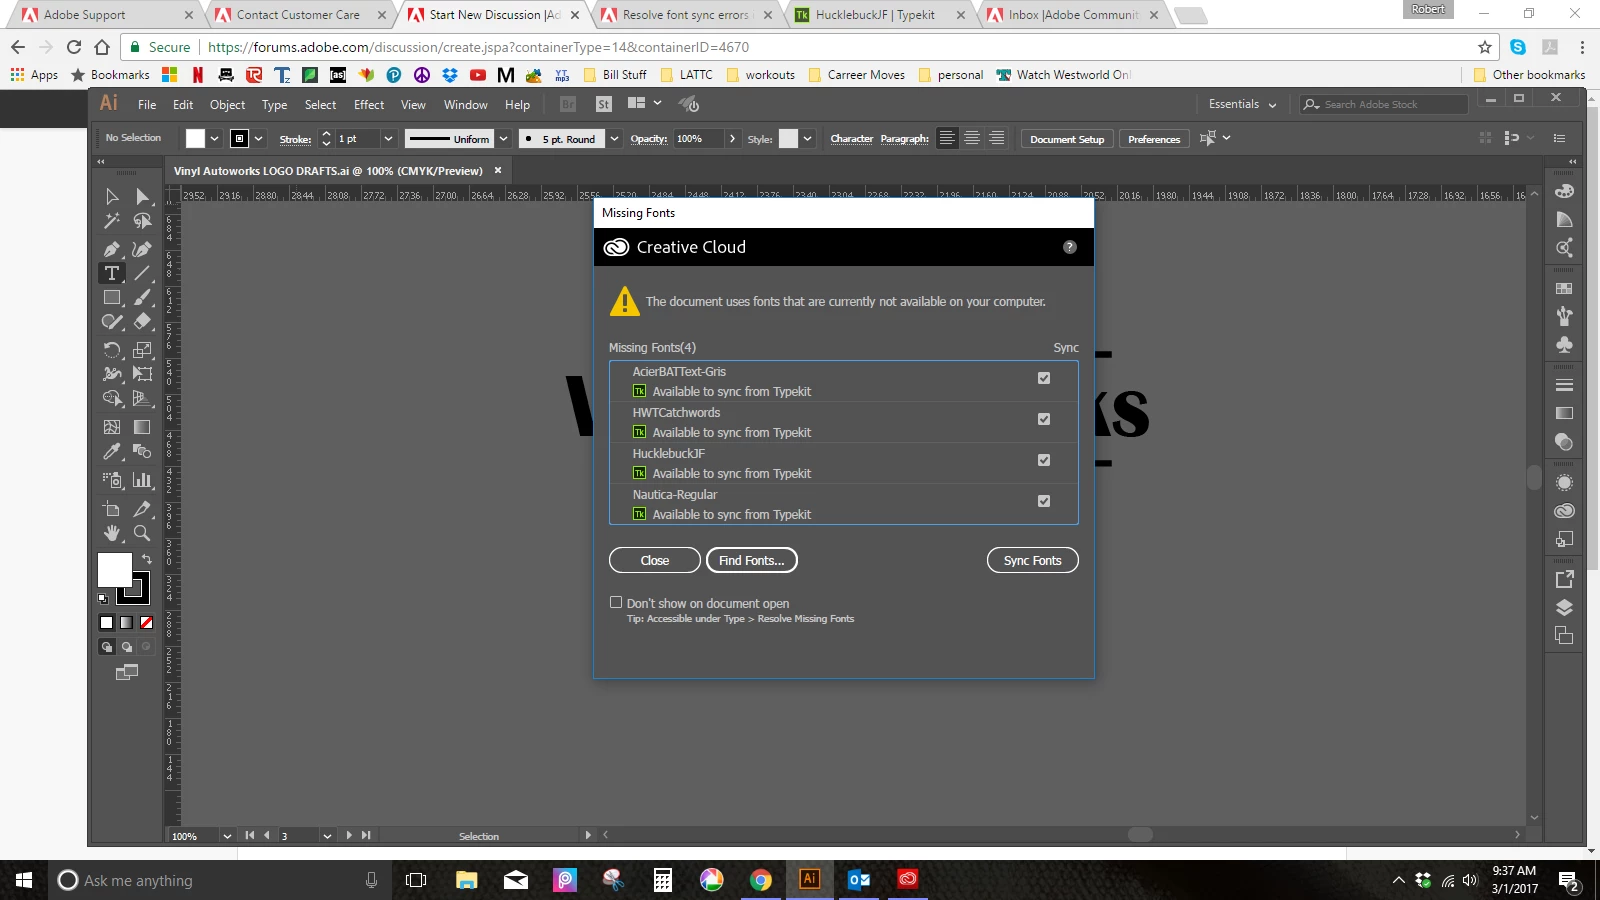Click the white Fill color swatch
Screen dimensions: 1600x900
(x=114, y=570)
